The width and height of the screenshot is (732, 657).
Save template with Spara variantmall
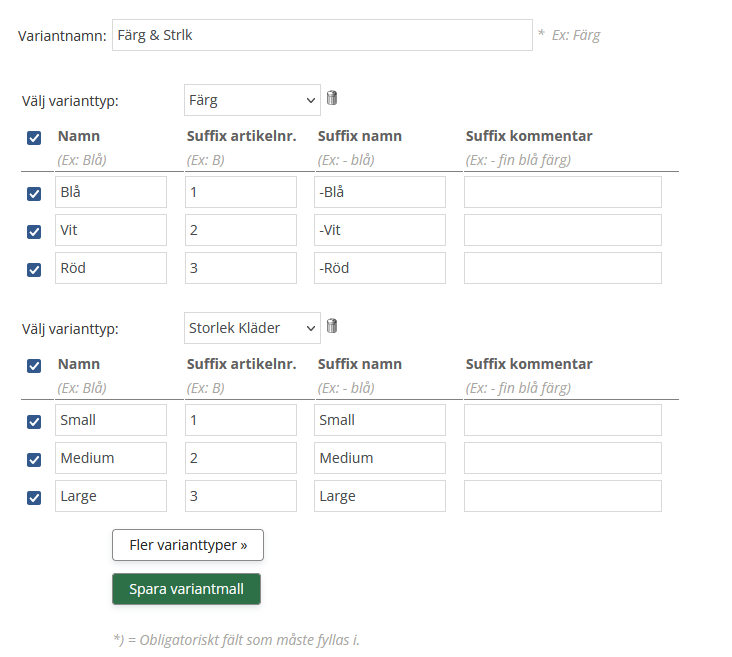click(x=186, y=589)
